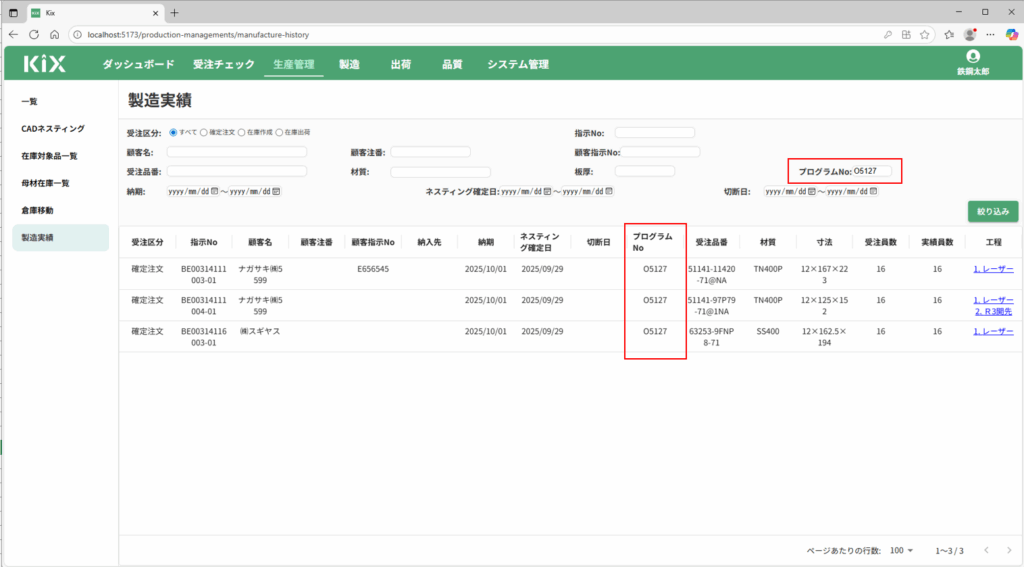Open 母材在庫一覧 from the sidebar

(45, 183)
